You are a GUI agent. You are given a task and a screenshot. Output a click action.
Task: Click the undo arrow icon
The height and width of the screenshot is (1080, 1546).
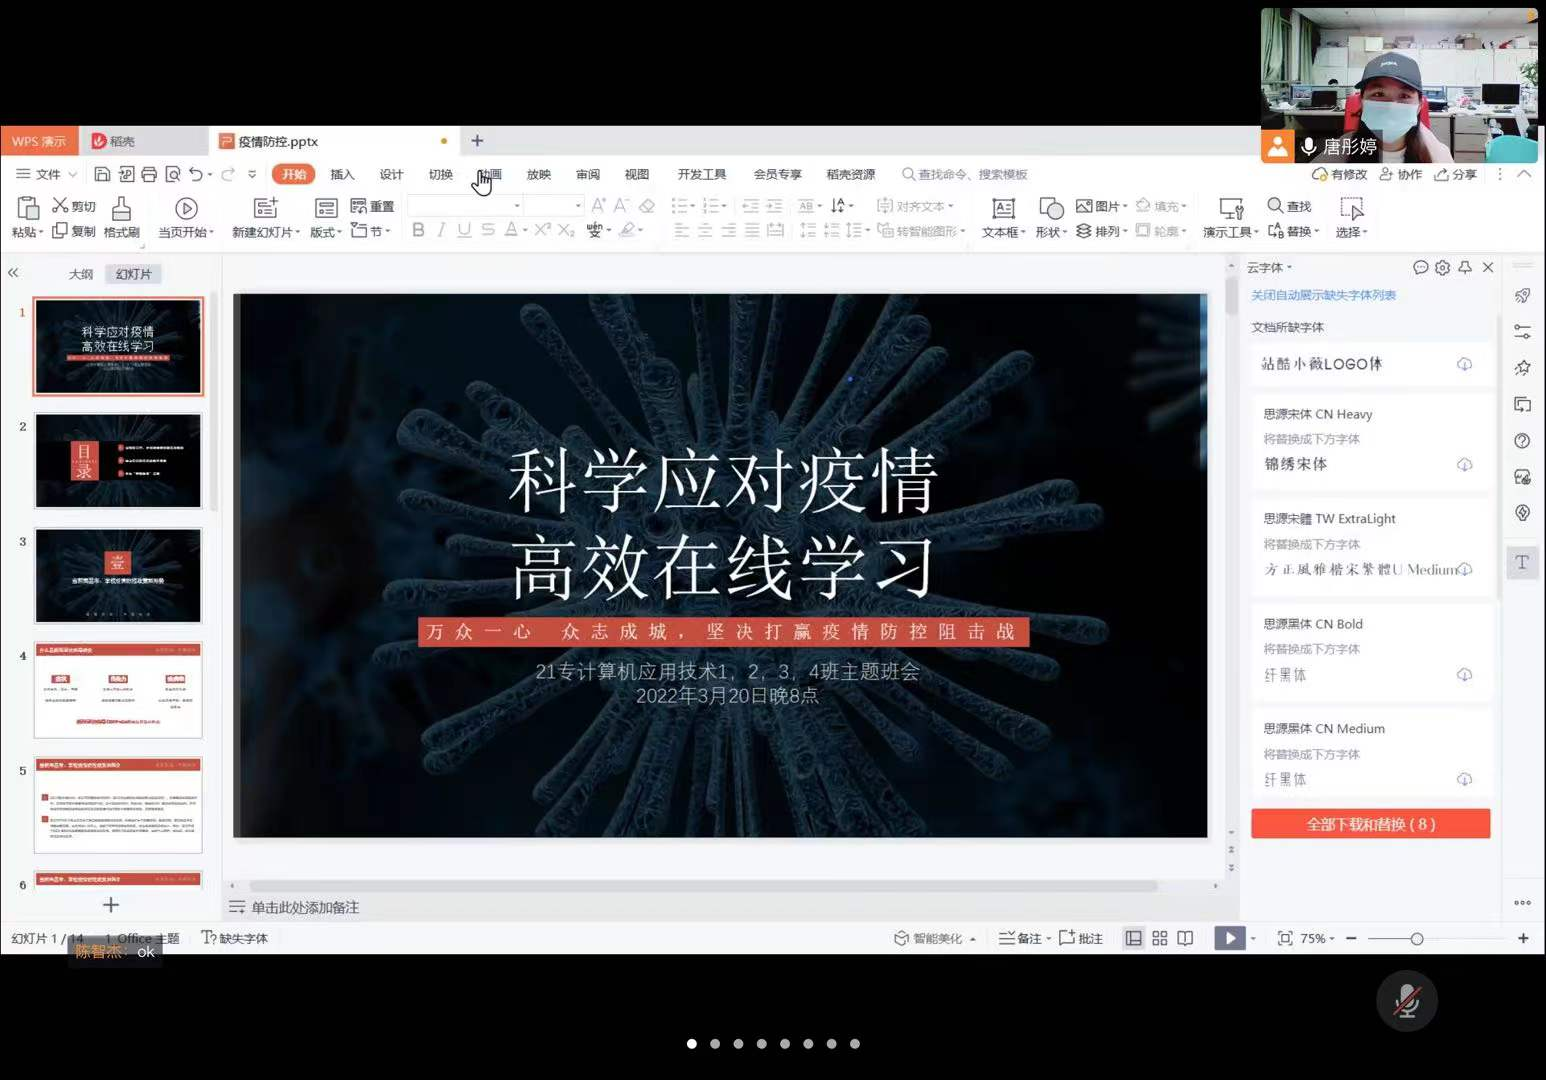point(195,174)
